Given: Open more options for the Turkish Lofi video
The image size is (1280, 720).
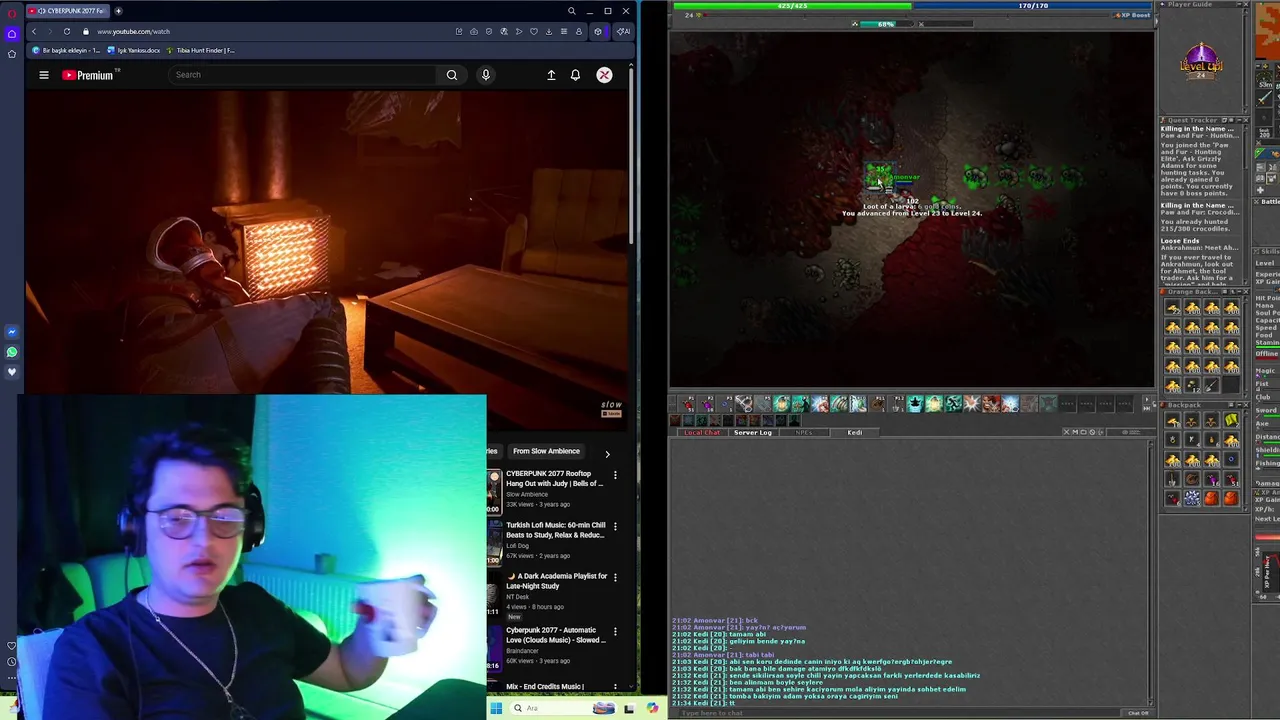Looking at the screenshot, I should point(615,526).
